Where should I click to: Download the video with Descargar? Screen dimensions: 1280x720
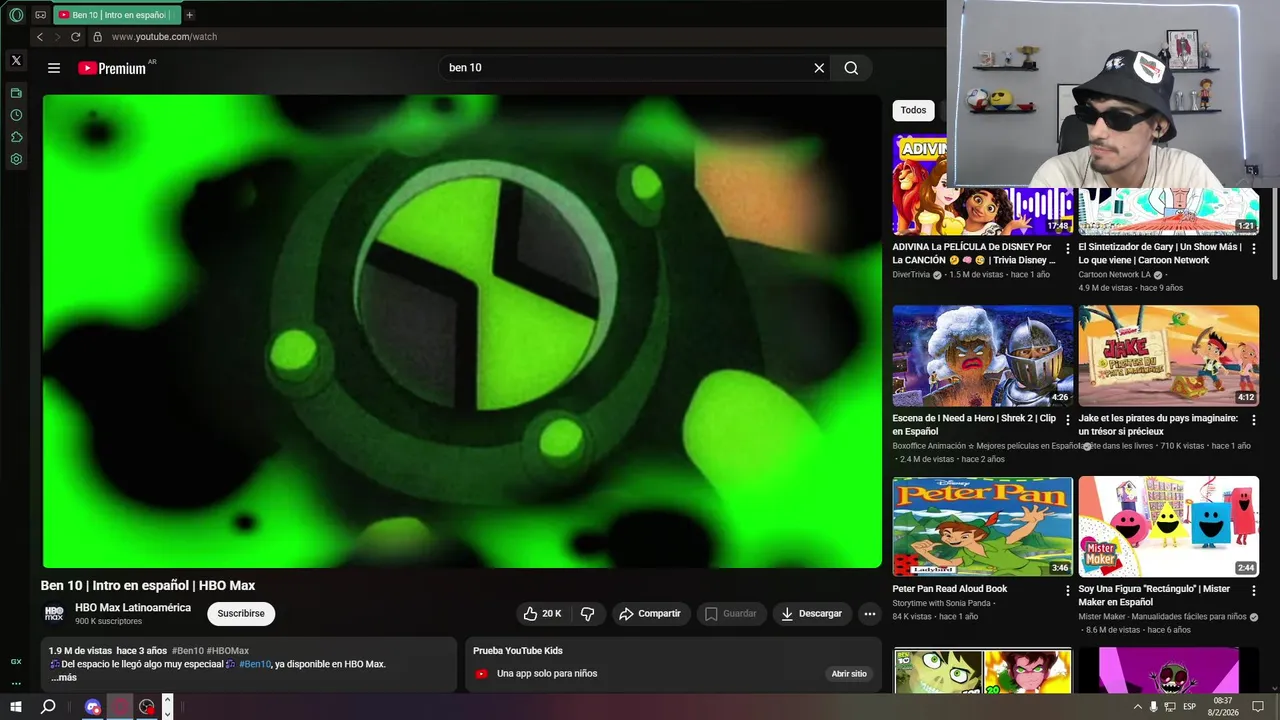click(x=812, y=614)
